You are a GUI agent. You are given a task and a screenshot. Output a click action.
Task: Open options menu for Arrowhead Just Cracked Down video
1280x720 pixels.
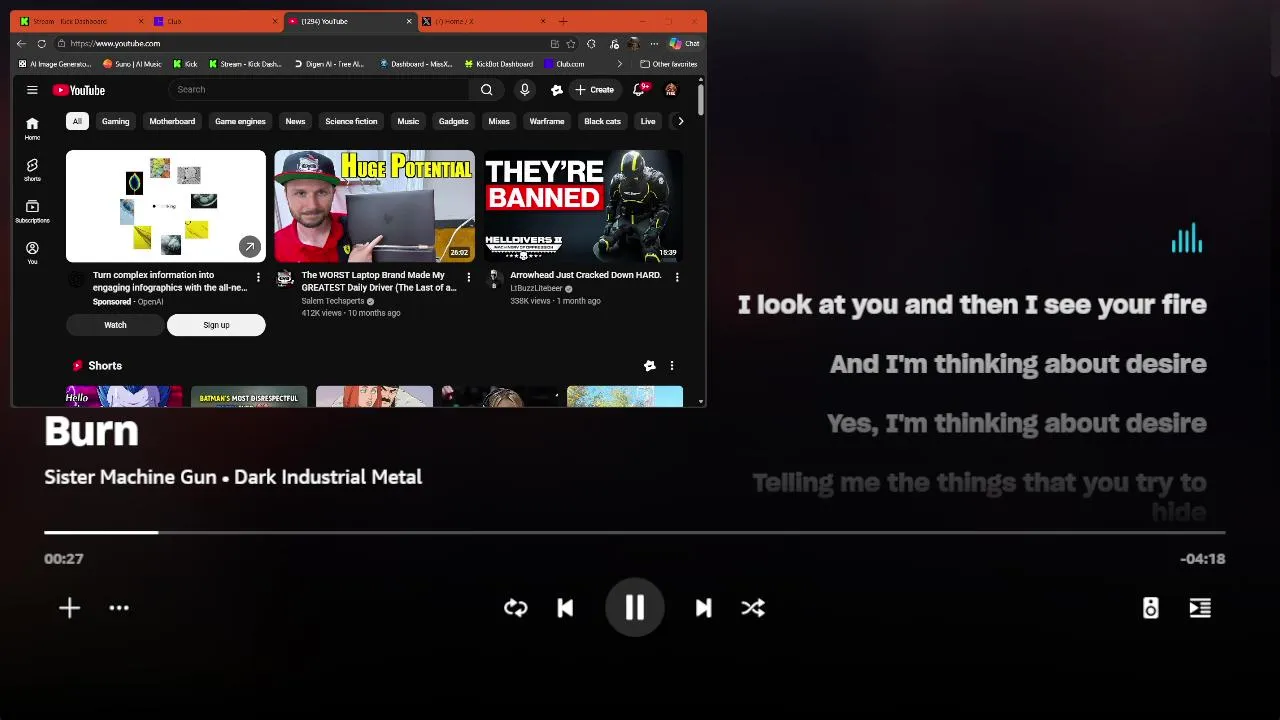(x=677, y=277)
